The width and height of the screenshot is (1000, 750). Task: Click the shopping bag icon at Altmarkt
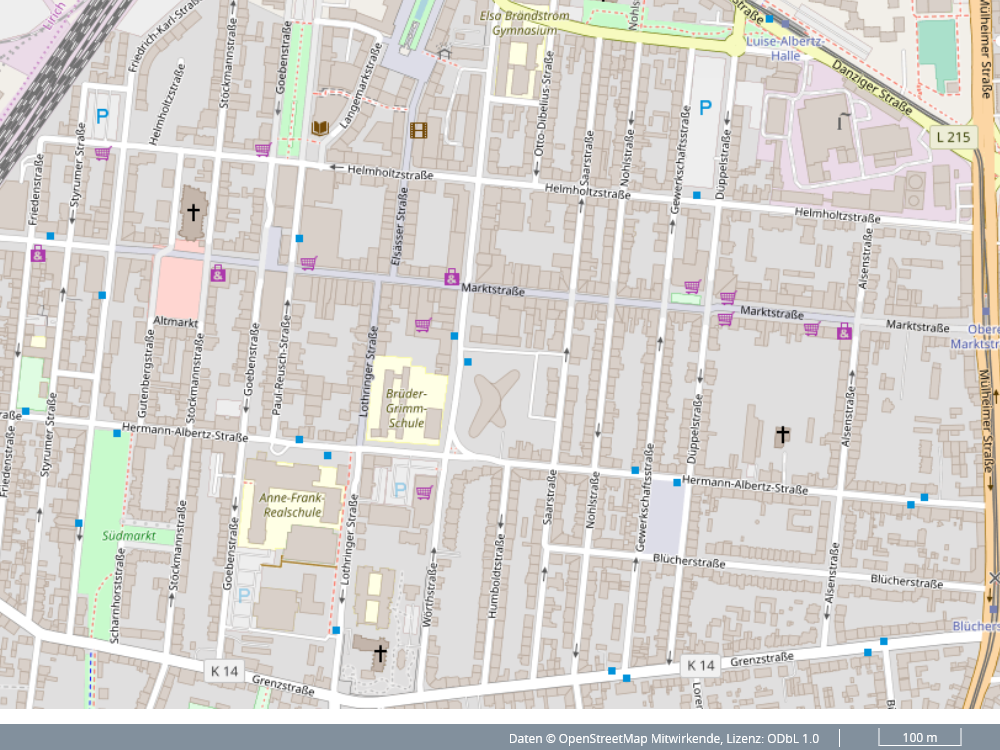pos(217,272)
